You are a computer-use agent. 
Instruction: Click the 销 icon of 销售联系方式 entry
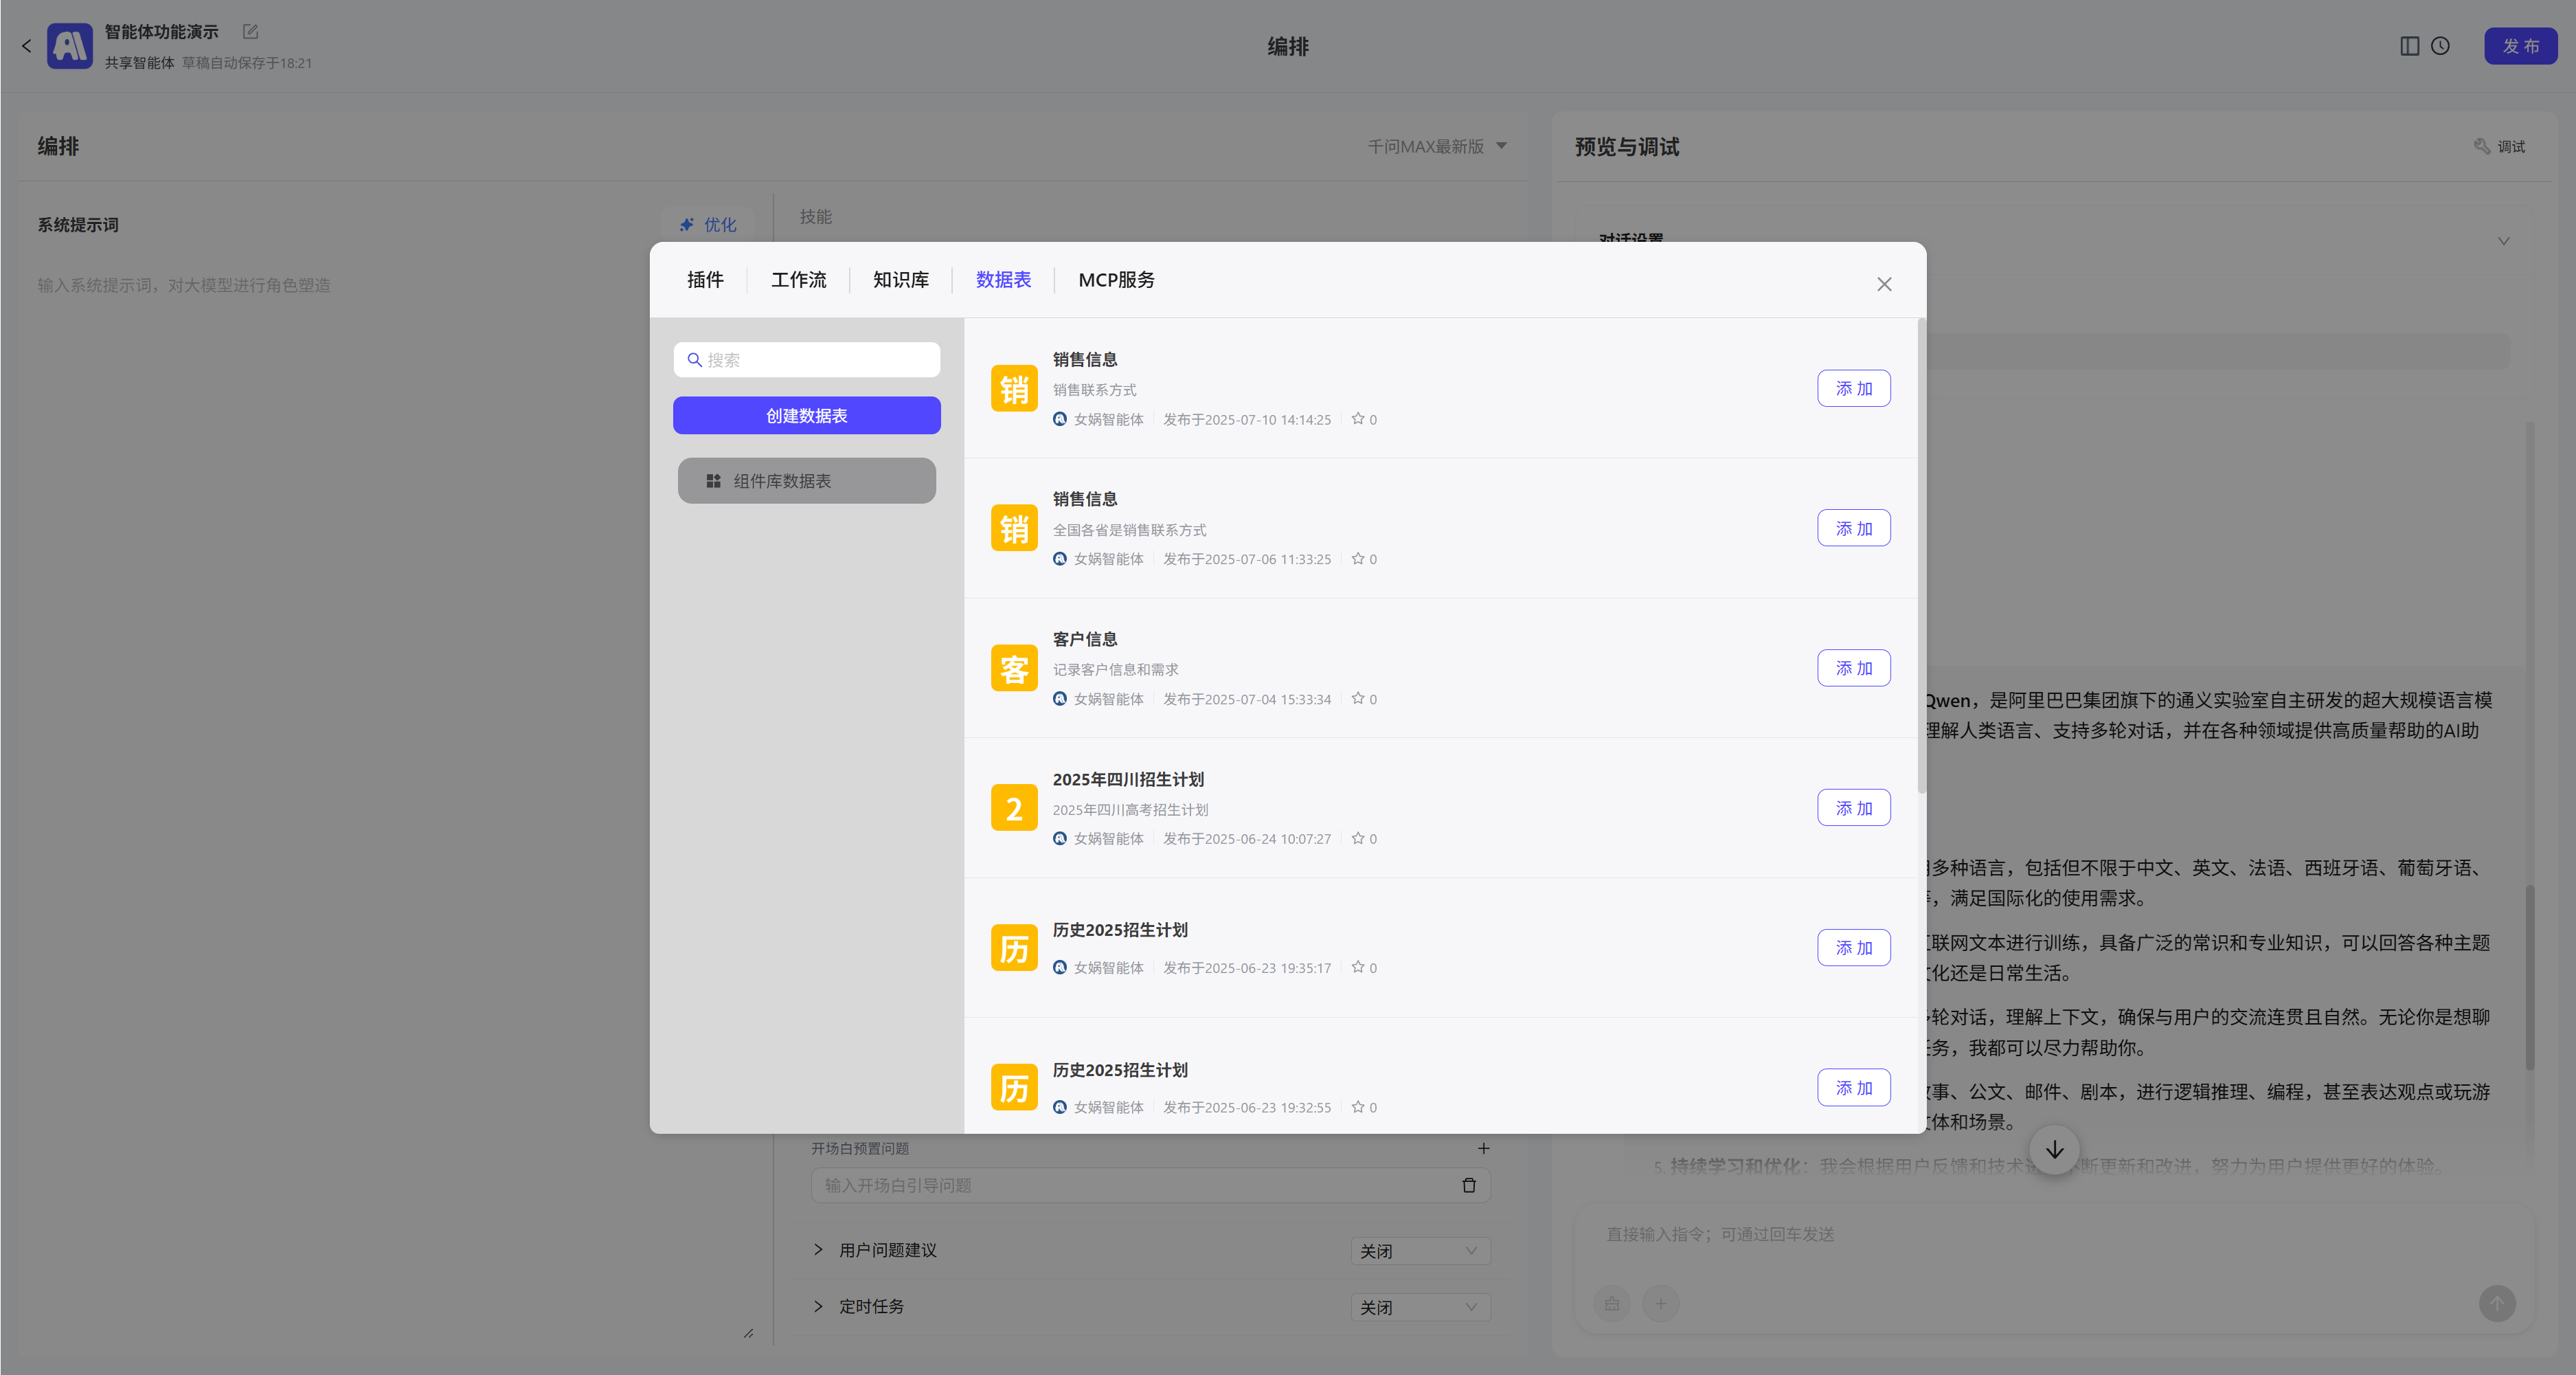click(x=1014, y=388)
